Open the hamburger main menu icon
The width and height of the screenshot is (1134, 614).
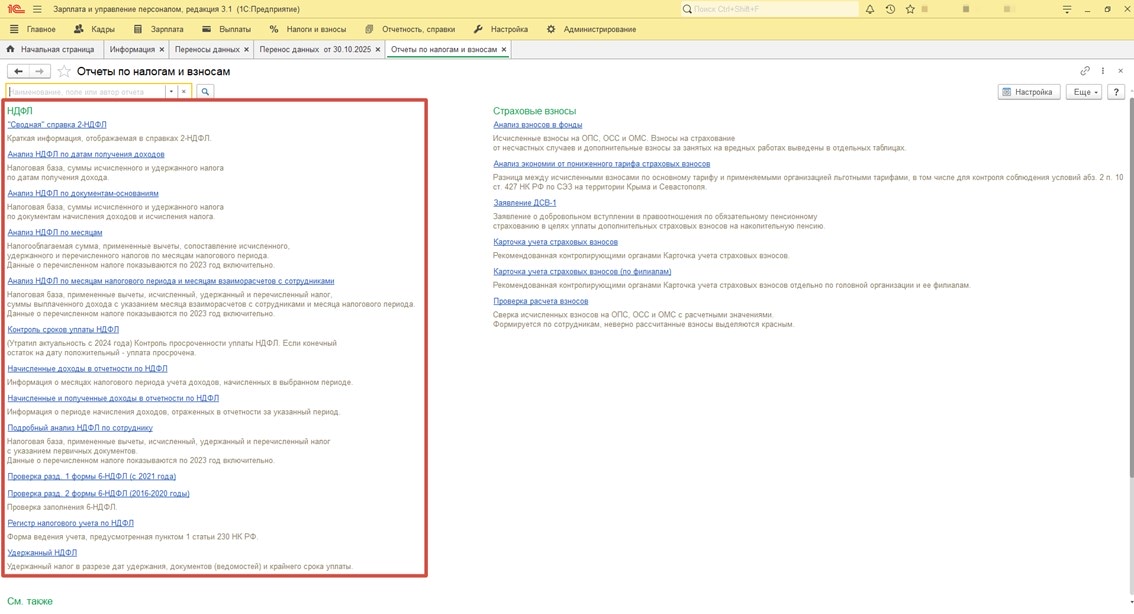[37, 9]
